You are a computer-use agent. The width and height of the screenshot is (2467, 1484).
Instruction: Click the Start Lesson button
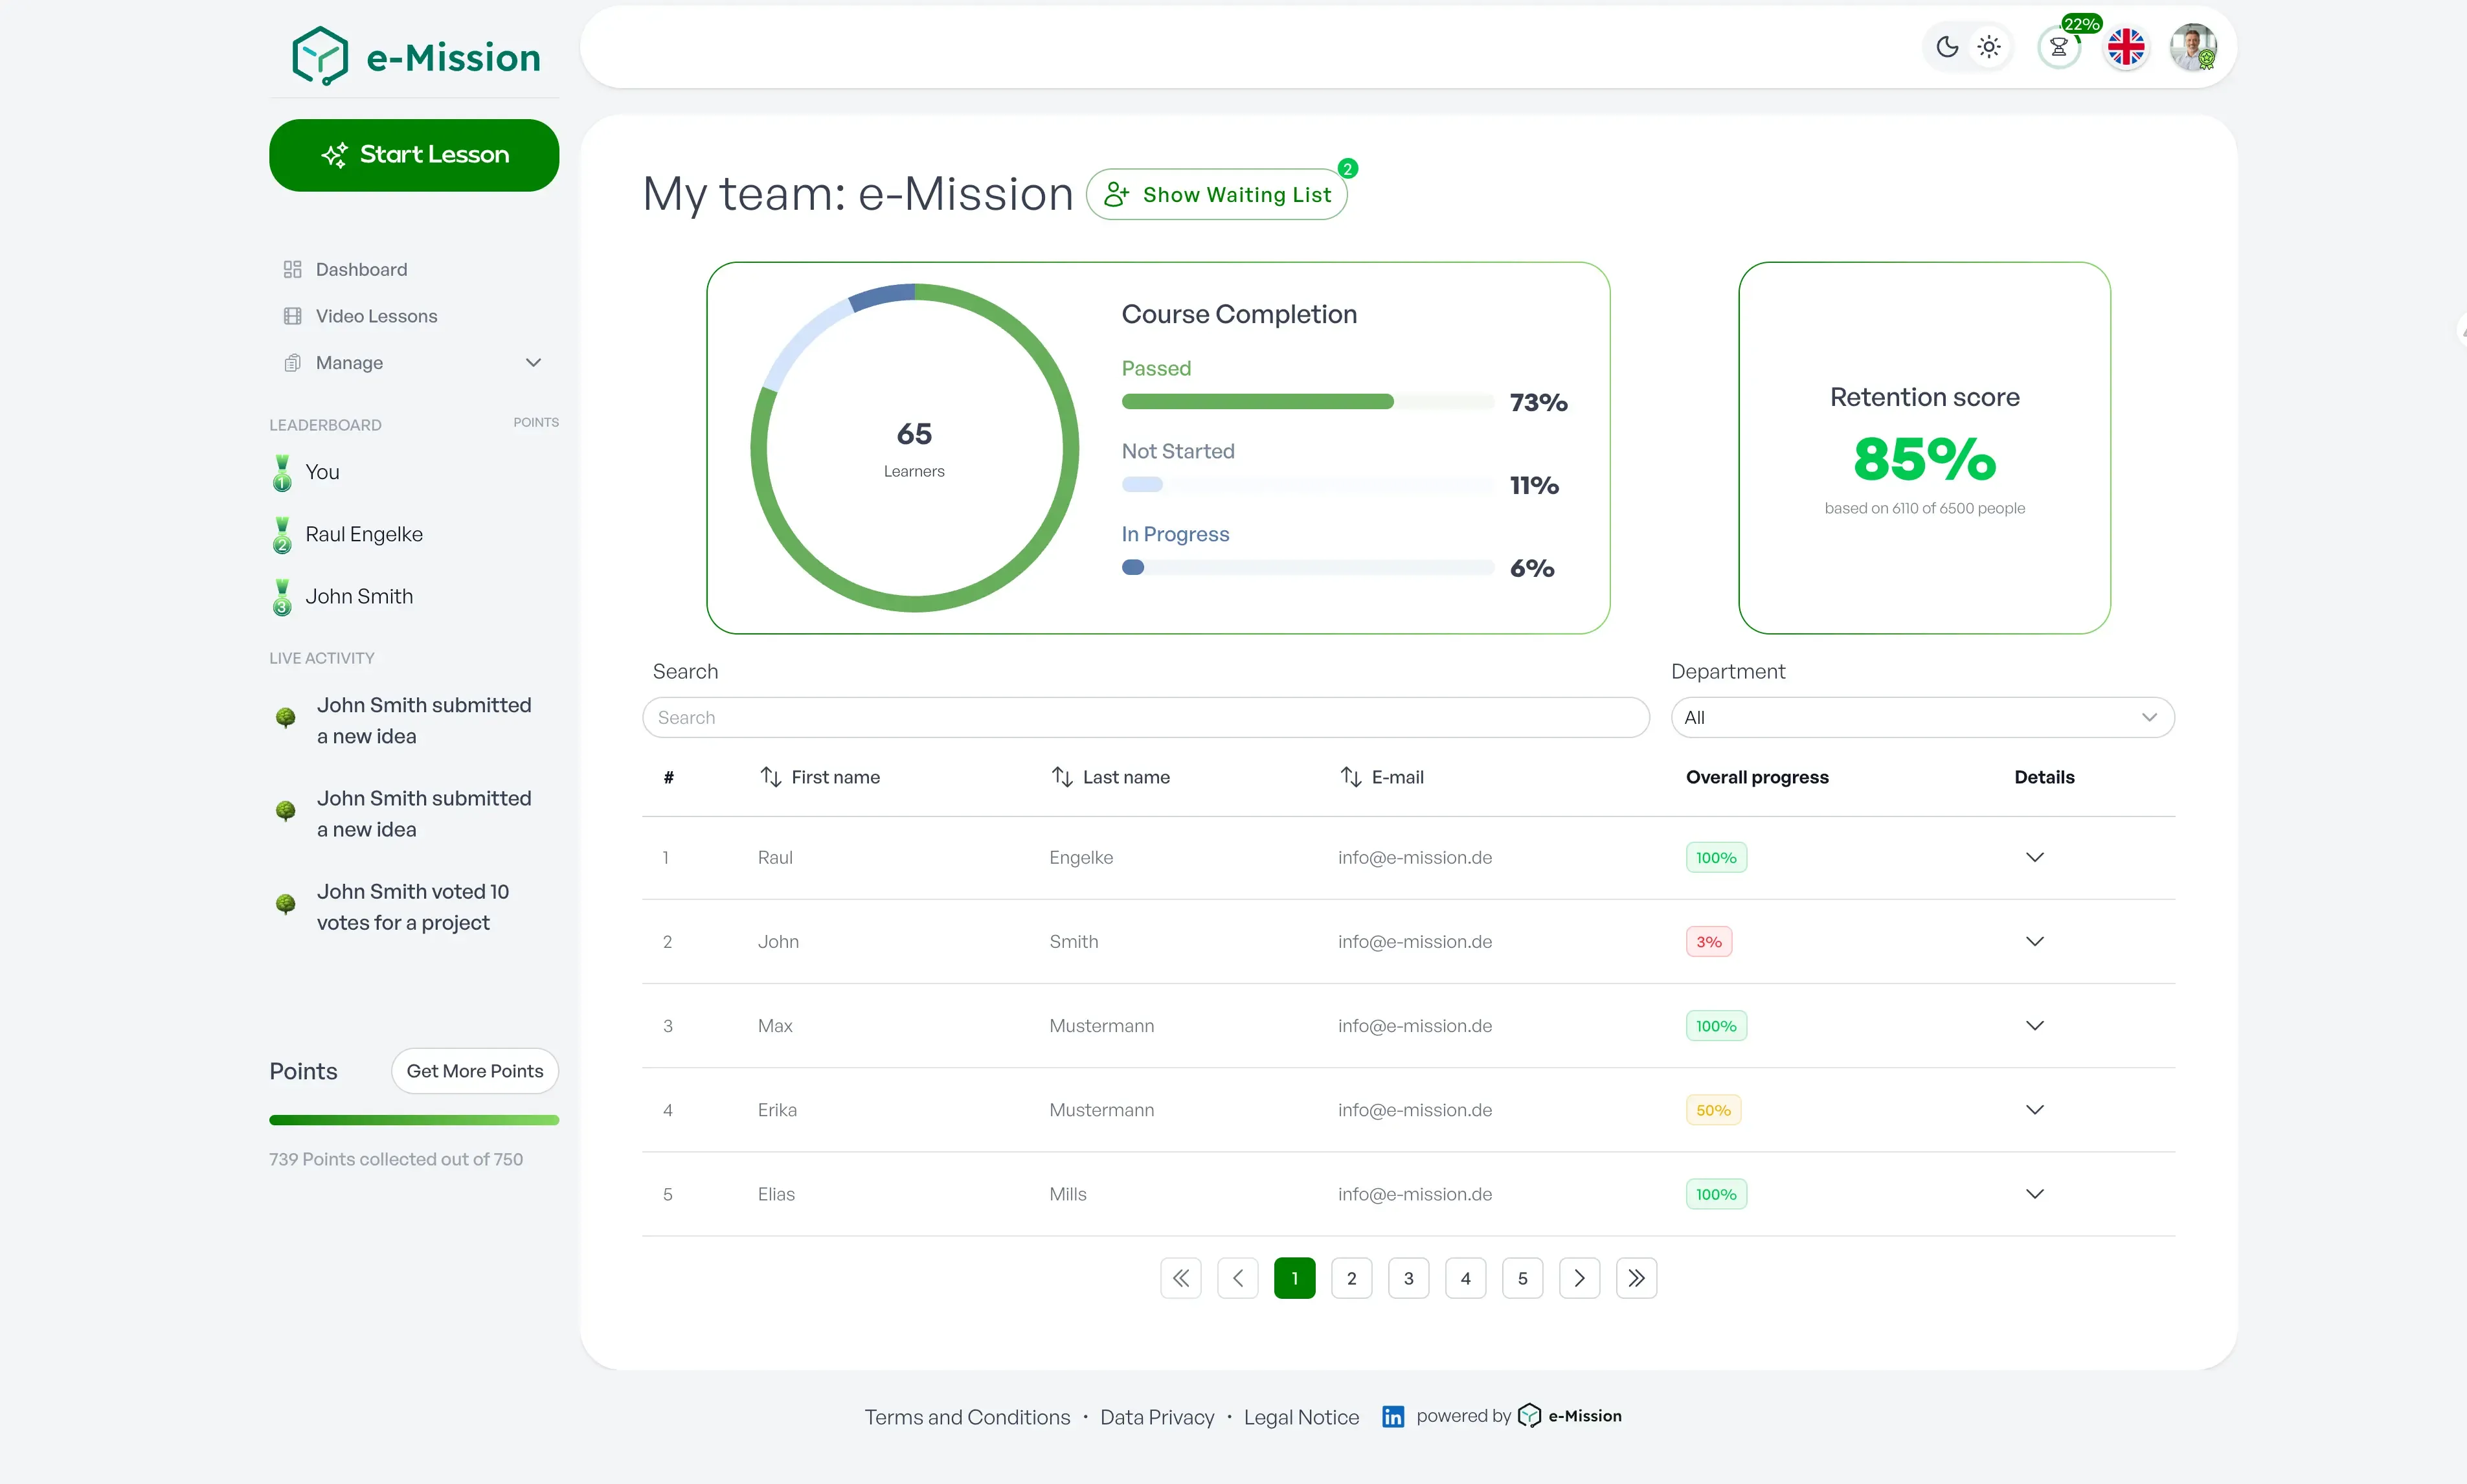tap(414, 155)
